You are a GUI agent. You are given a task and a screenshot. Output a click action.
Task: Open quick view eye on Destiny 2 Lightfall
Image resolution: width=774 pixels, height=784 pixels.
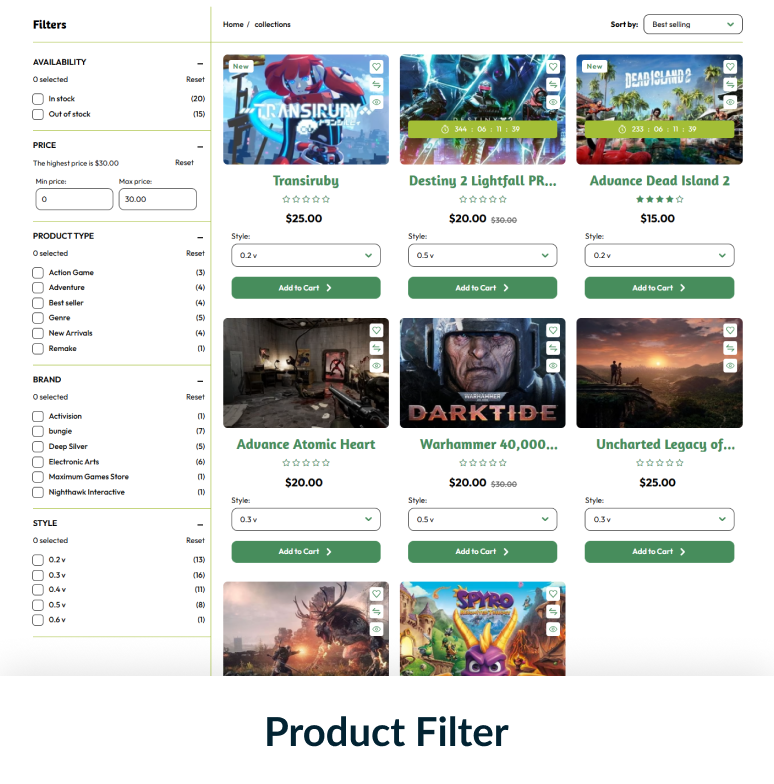pos(553,102)
